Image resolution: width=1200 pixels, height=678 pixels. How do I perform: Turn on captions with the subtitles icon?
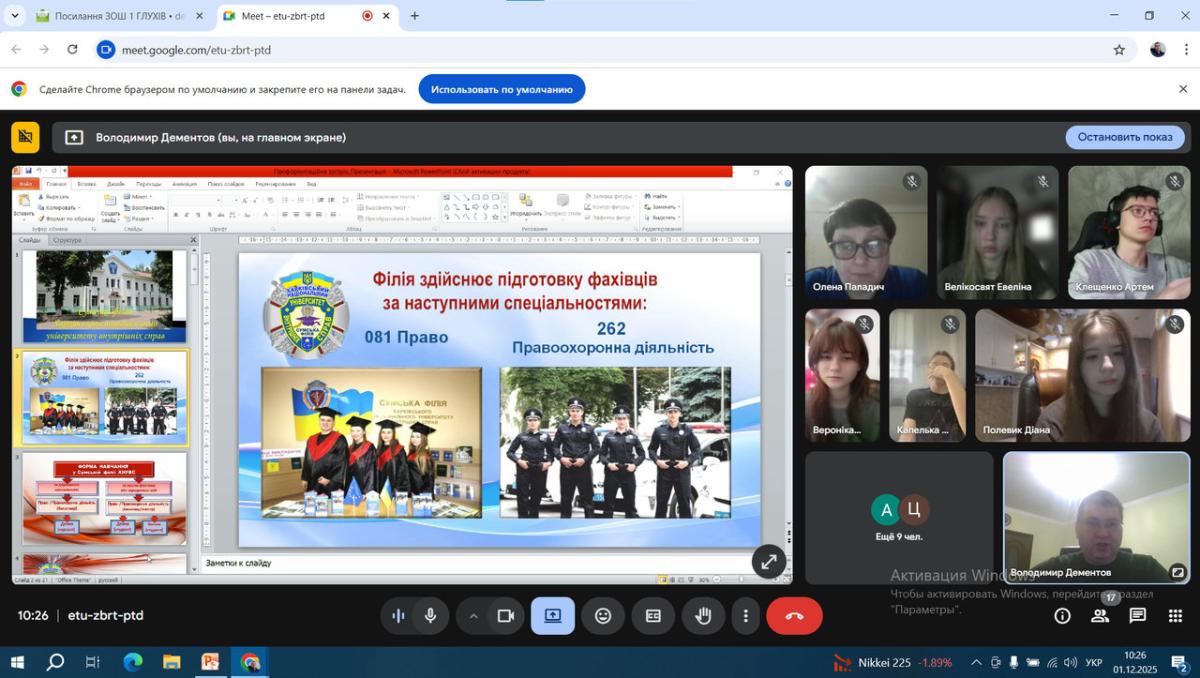(653, 616)
